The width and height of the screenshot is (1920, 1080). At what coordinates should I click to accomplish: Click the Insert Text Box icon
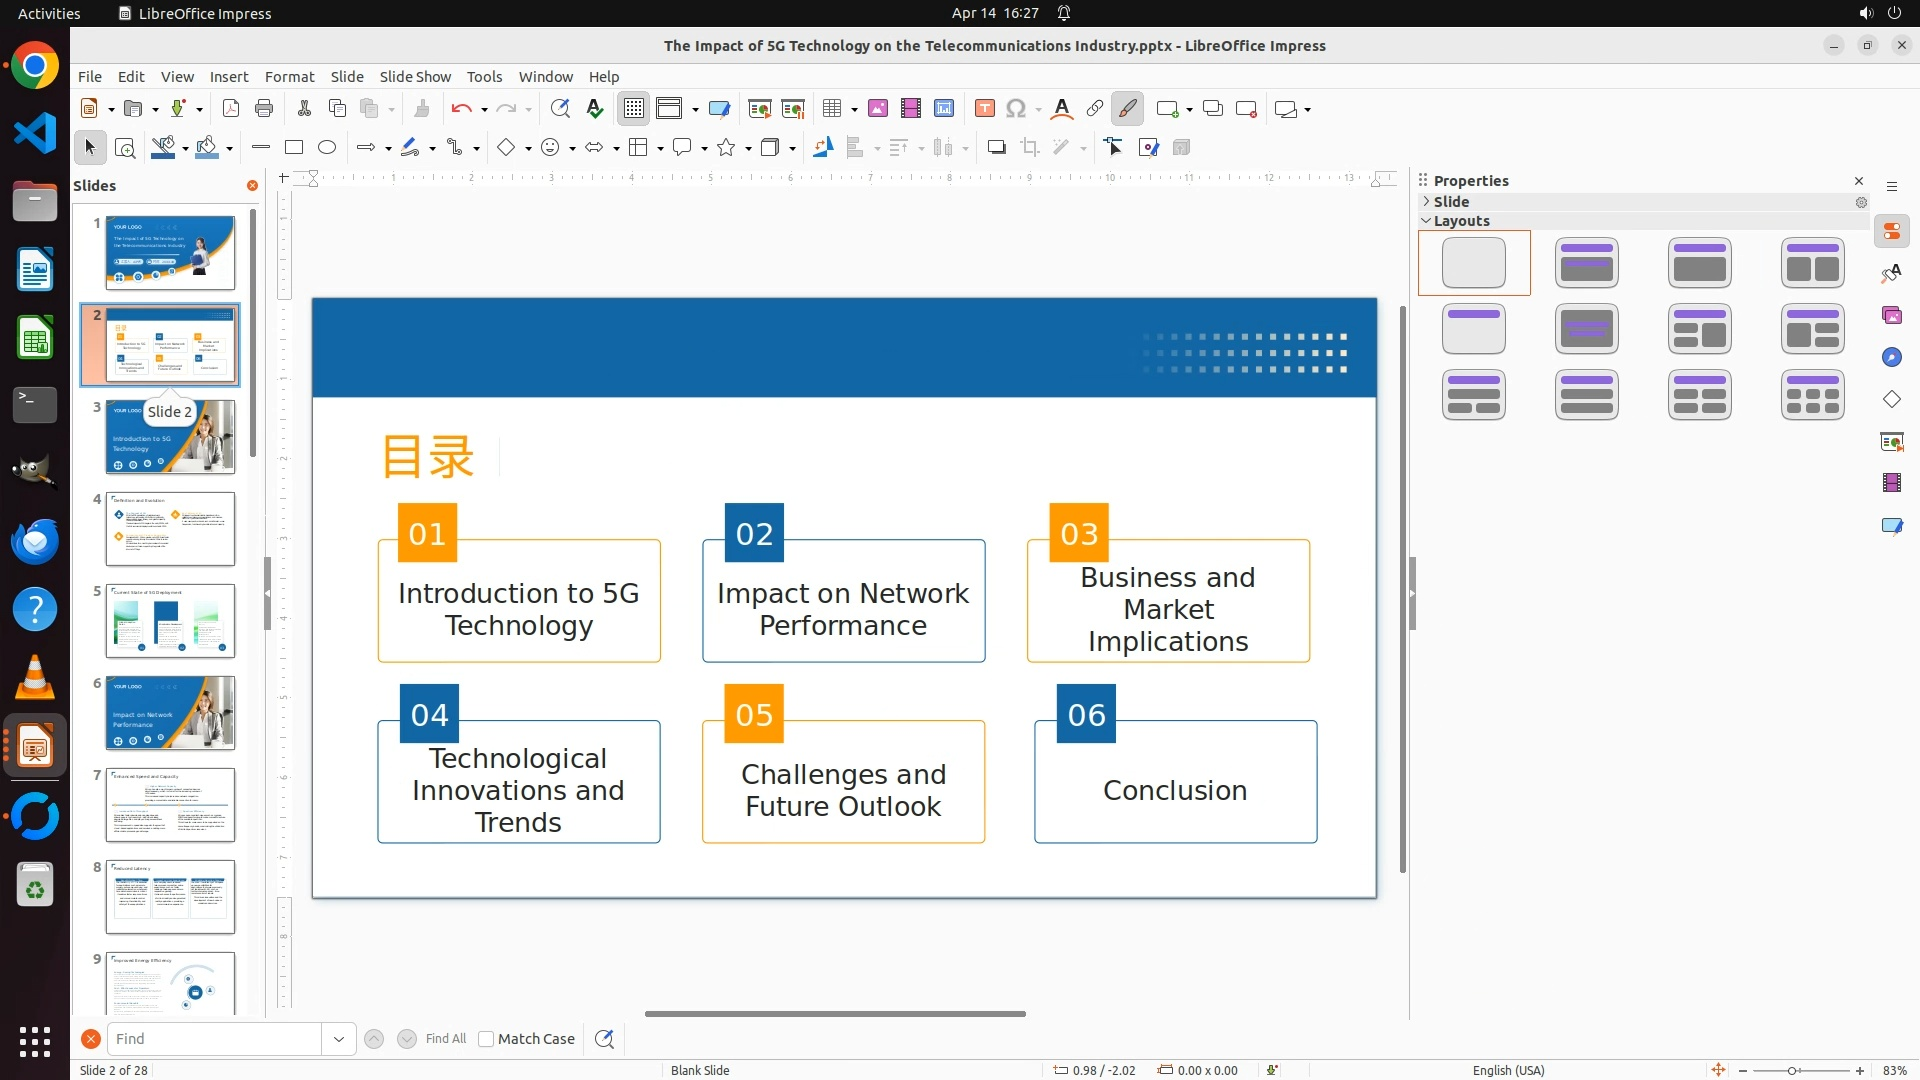984,109
